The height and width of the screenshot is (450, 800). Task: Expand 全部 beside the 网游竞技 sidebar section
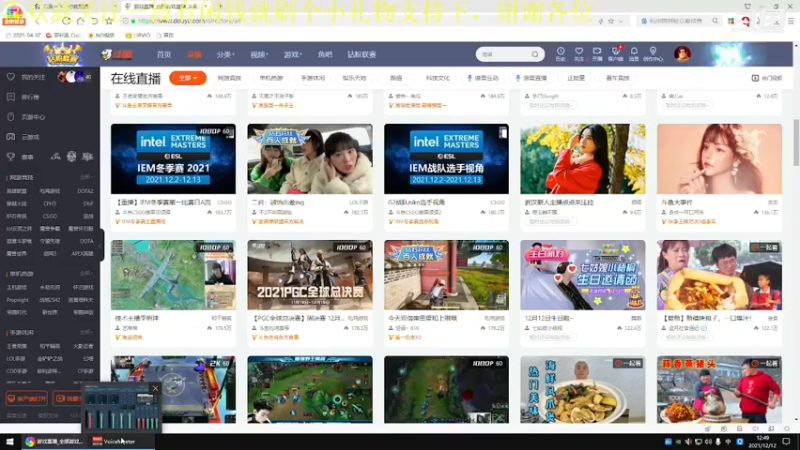(x=86, y=177)
